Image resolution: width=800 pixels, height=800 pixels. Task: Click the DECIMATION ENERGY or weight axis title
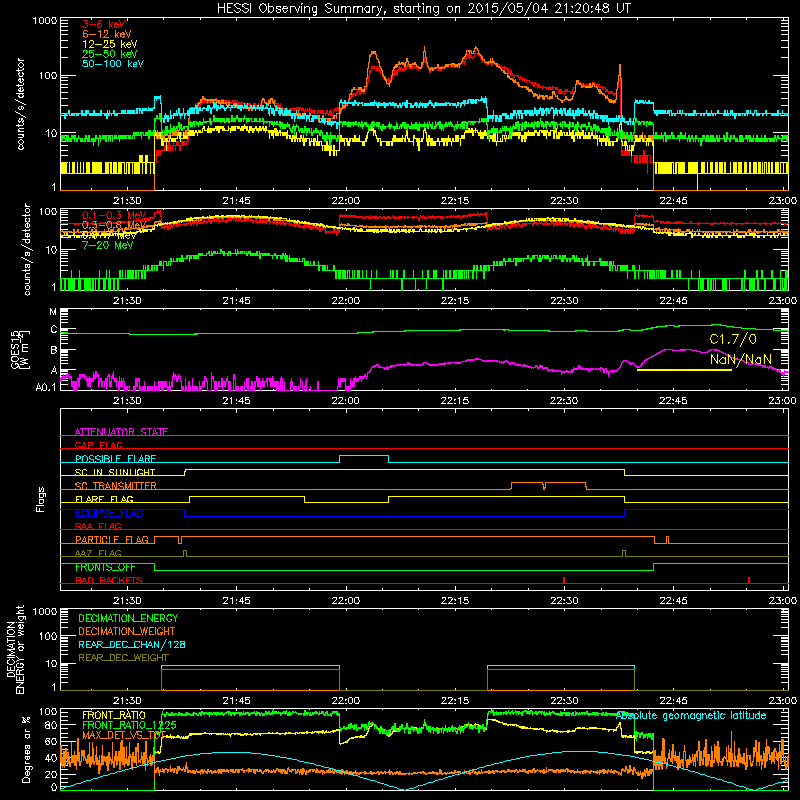pos(15,649)
